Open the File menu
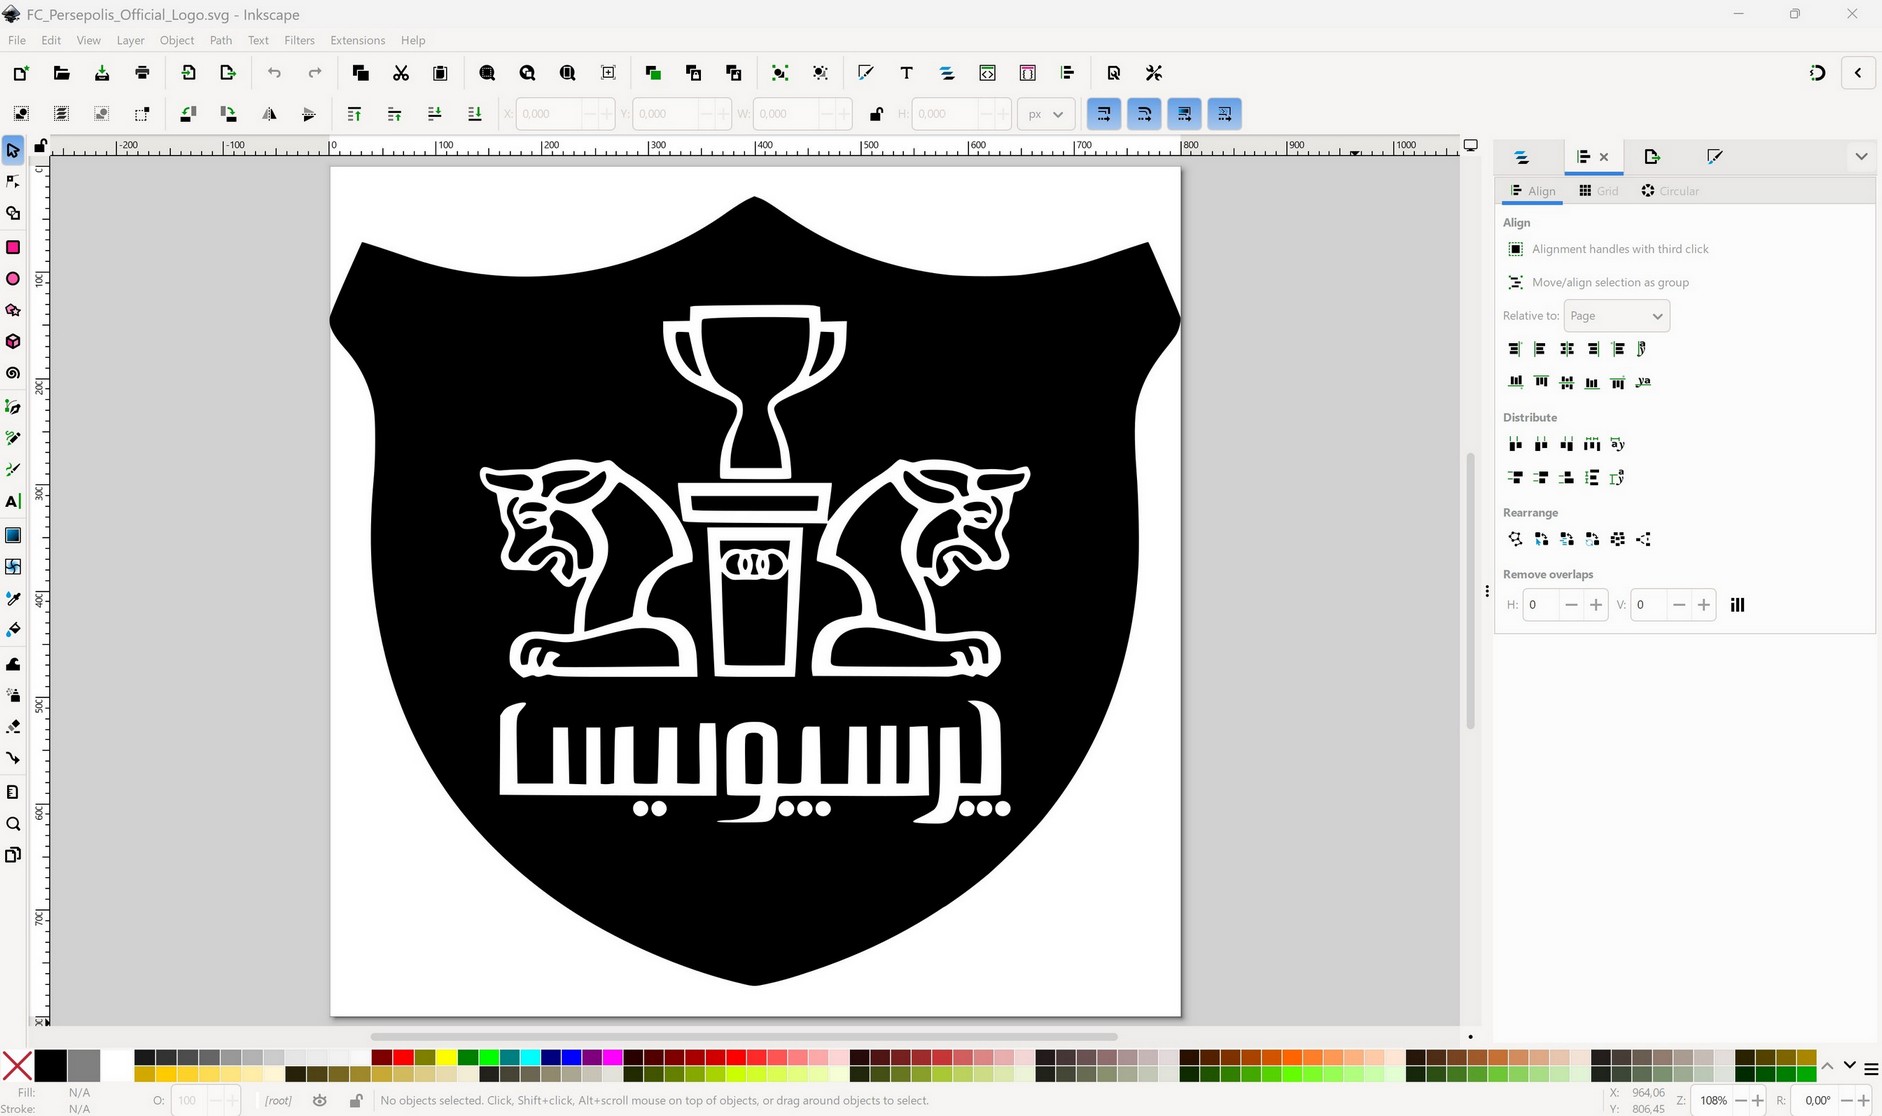Viewport: 1882px width, 1116px height. pos(17,40)
